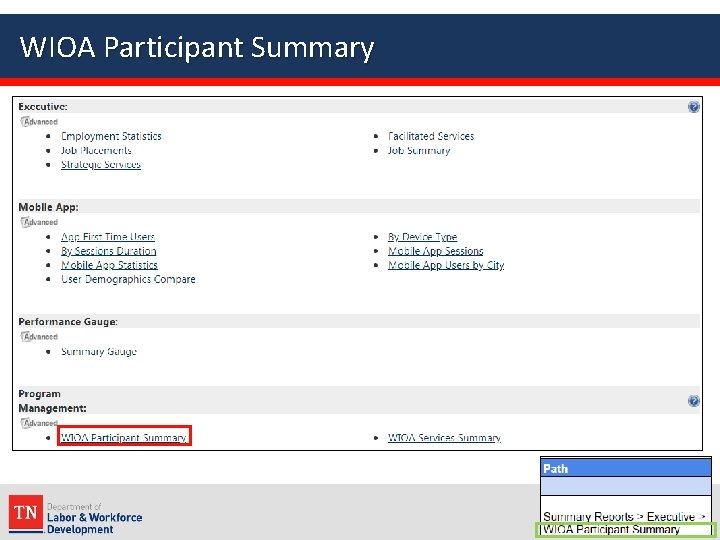Open the Job Placements report
This screenshot has height=540, width=720.
pos(96,151)
